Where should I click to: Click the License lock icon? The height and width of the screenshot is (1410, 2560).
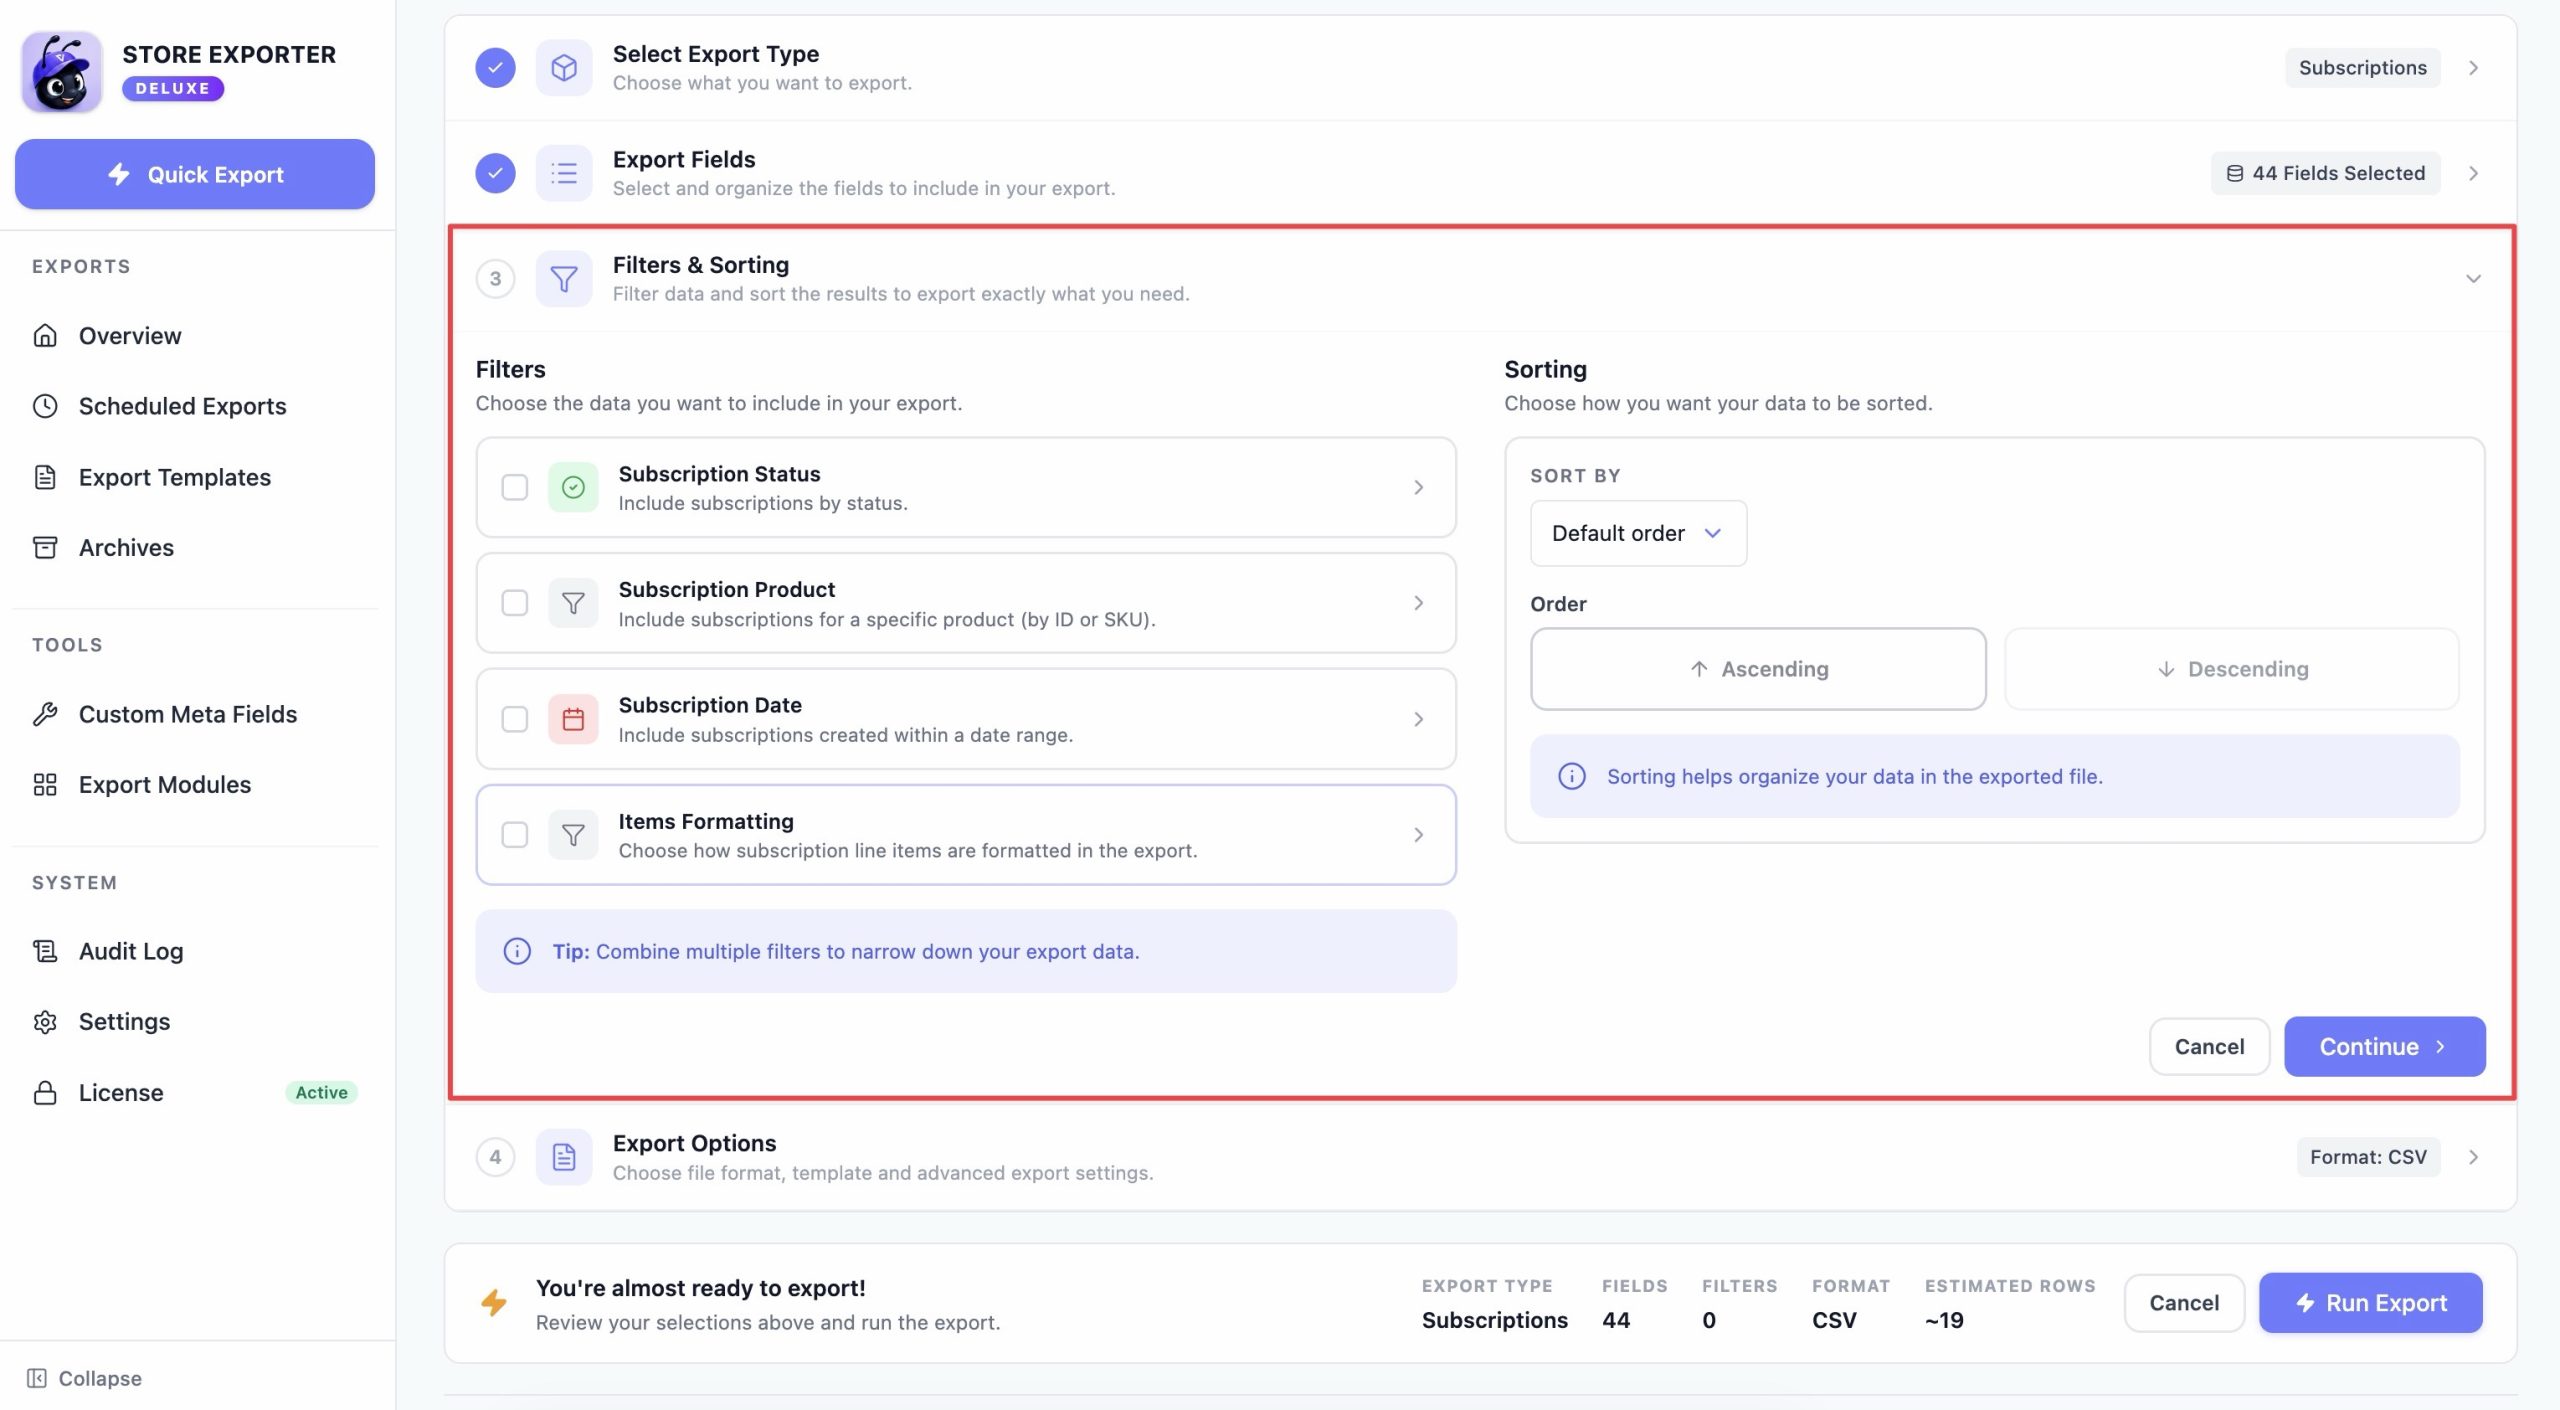tap(45, 1093)
